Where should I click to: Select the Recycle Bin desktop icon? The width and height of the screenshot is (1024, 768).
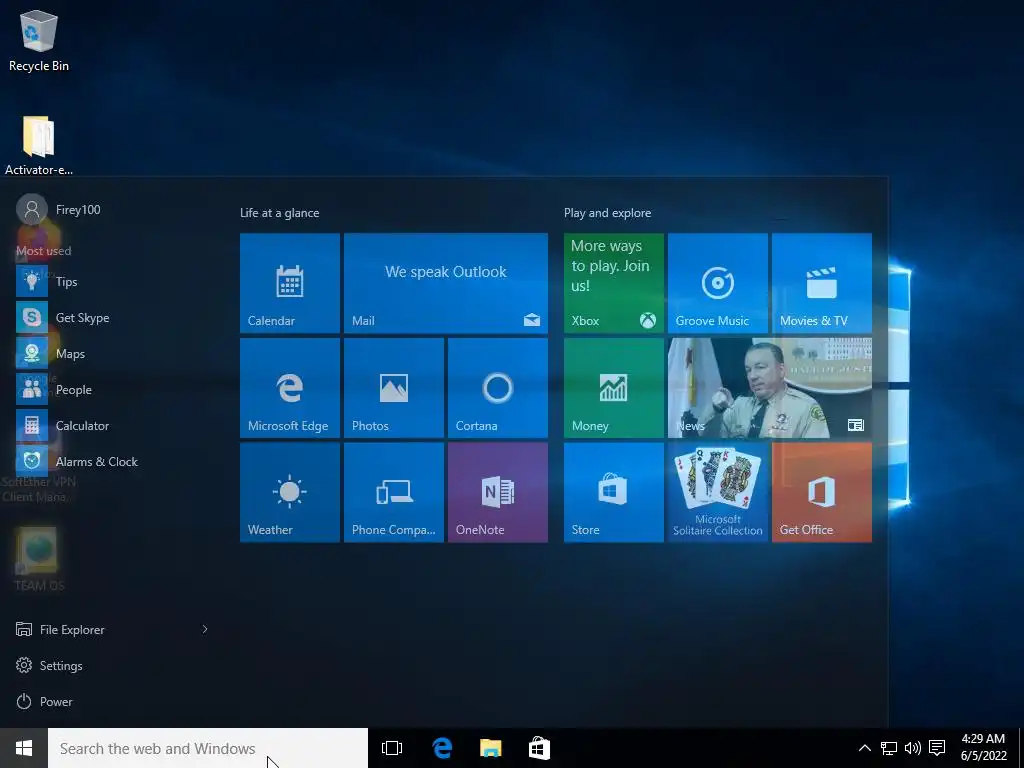pos(39,41)
